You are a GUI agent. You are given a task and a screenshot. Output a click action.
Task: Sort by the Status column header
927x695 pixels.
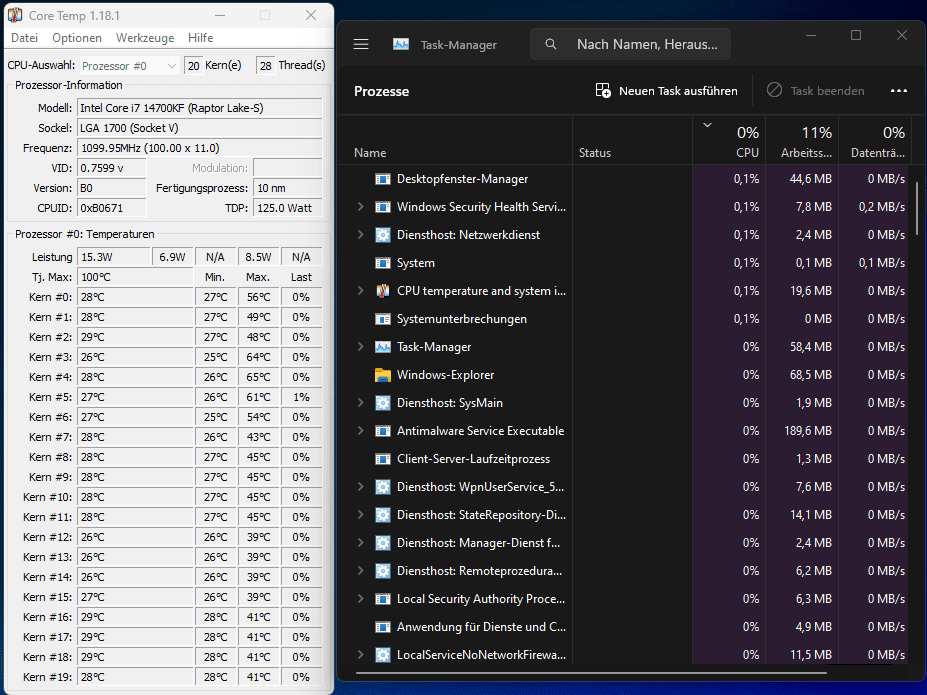point(595,152)
